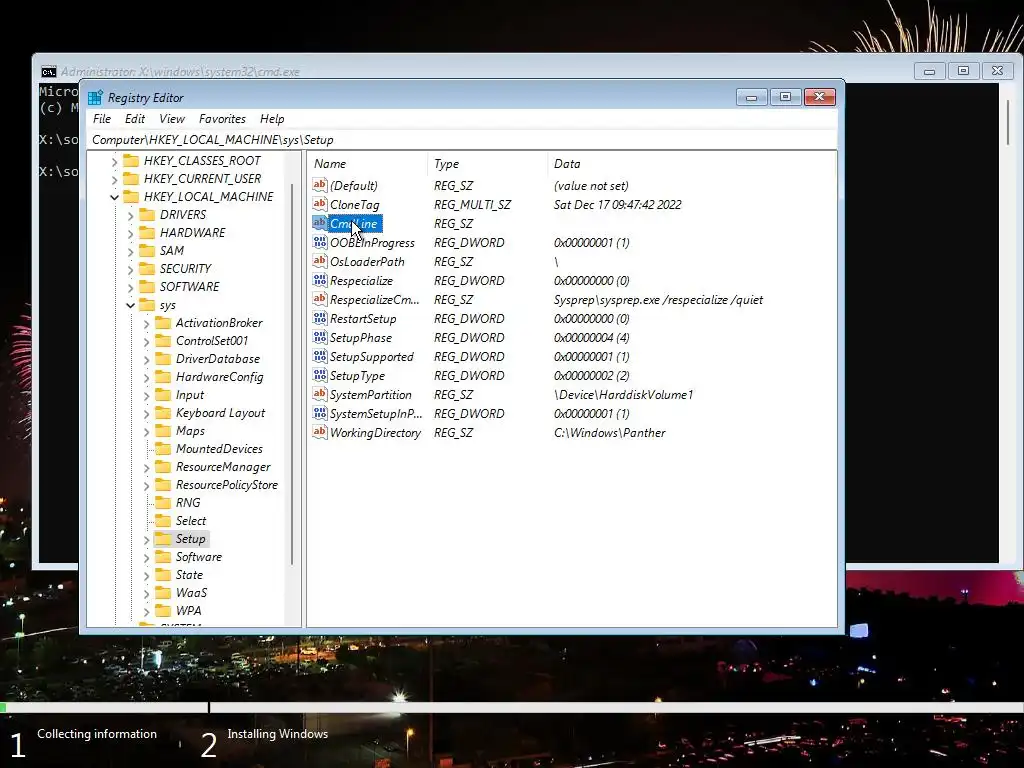
Task: Click the cmd.exe window title icon
Action: pos(48,72)
